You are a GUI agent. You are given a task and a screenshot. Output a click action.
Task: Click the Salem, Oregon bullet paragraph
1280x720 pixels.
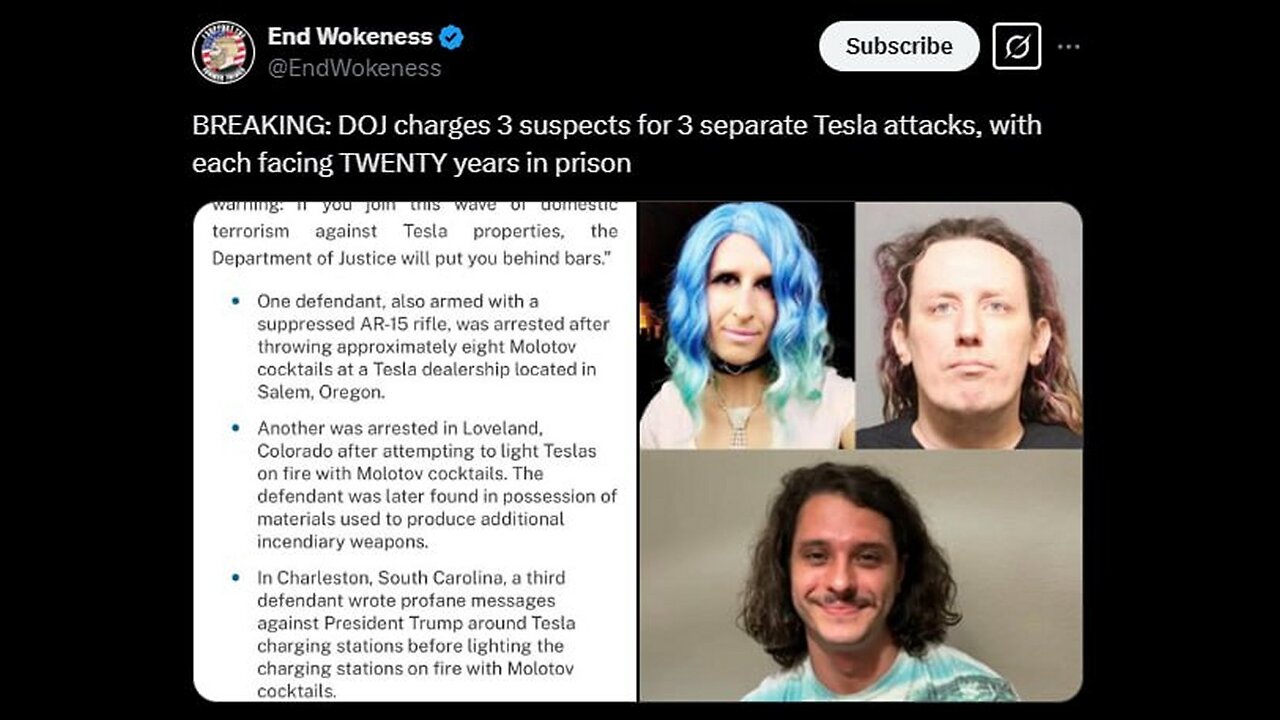(433, 346)
